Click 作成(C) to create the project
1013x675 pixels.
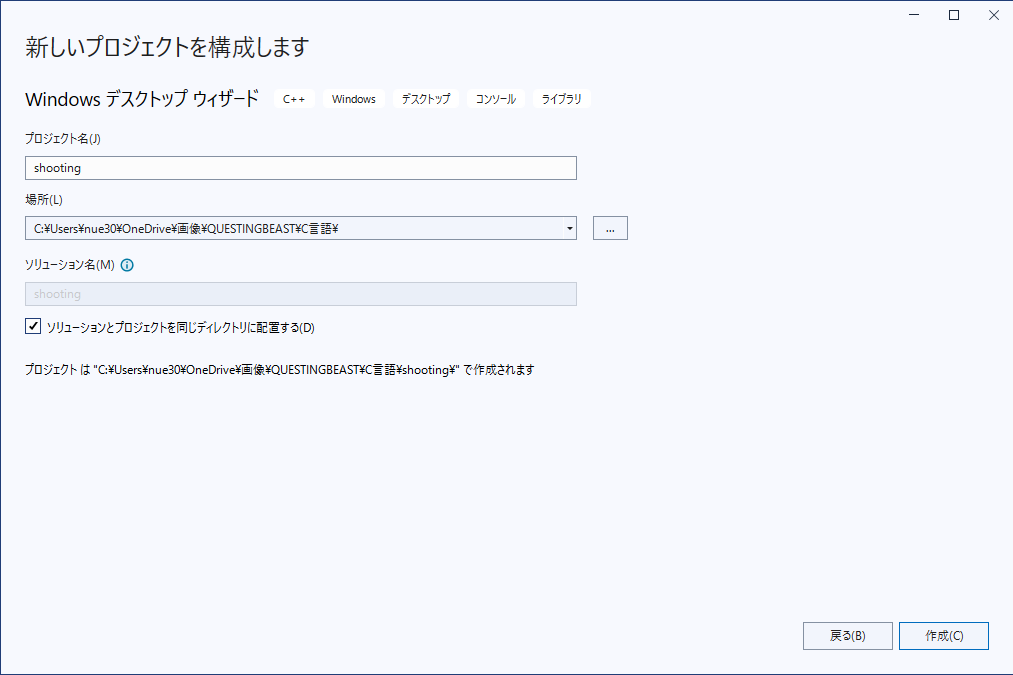(x=943, y=635)
